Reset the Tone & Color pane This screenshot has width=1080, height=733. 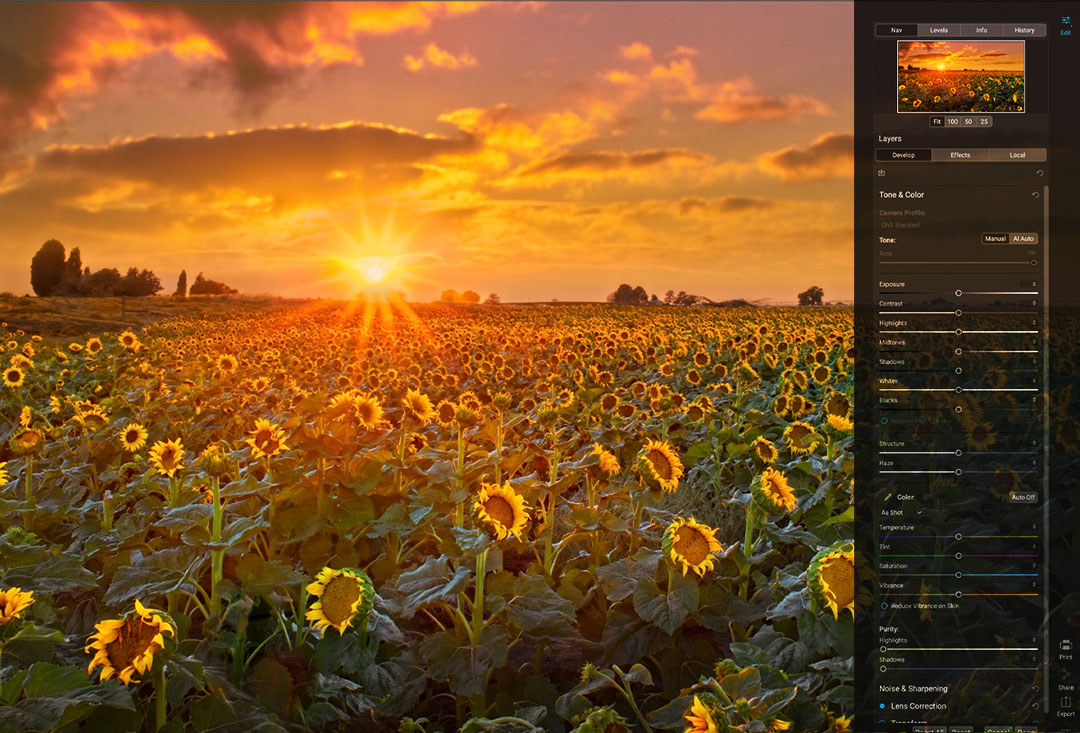(x=1035, y=195)
